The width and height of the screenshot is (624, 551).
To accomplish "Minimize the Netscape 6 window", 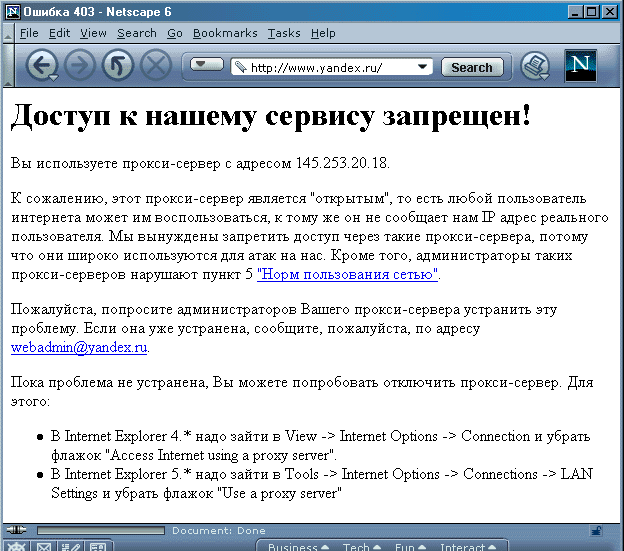I will point(575,12).
